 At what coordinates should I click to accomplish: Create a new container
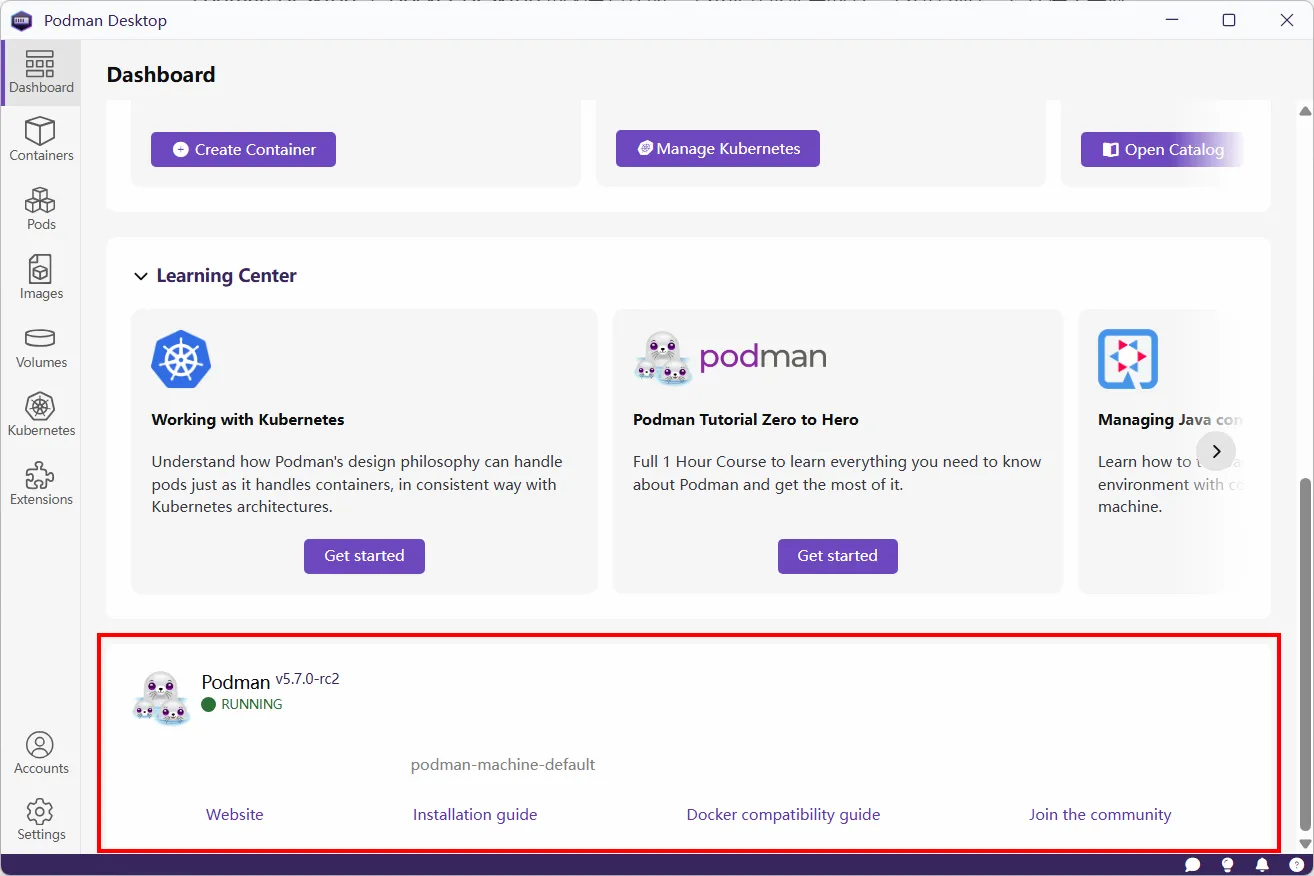(243, 149)
